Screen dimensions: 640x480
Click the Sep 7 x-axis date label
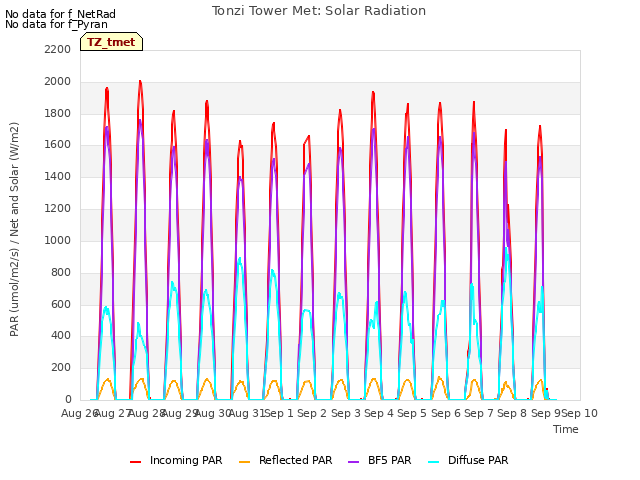click(479, 413)
